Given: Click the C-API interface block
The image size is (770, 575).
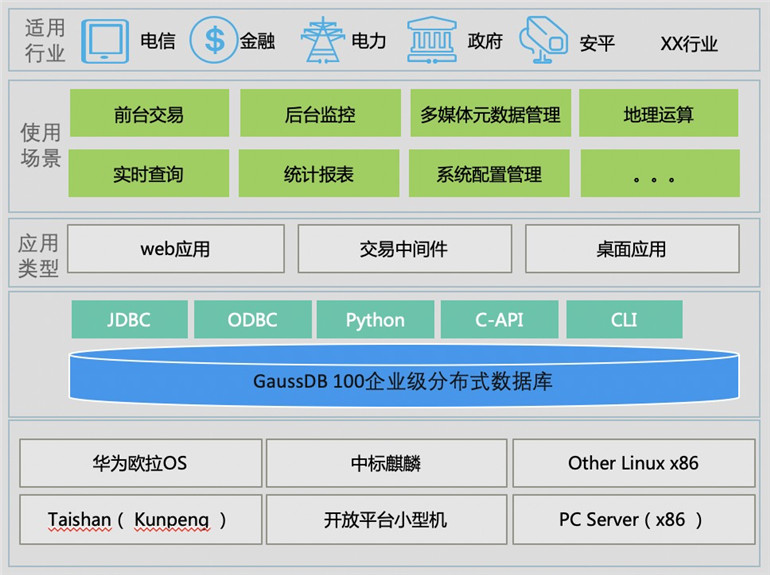Looking at the screenshot, I should (499, 320).
